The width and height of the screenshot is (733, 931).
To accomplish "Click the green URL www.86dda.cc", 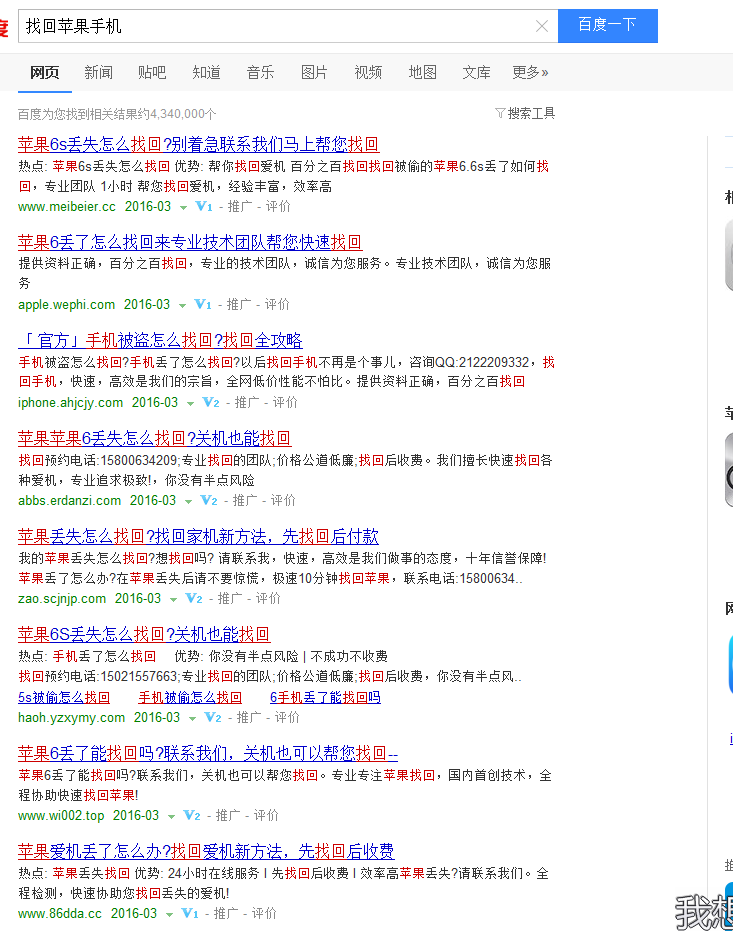I will pos(60,913).
